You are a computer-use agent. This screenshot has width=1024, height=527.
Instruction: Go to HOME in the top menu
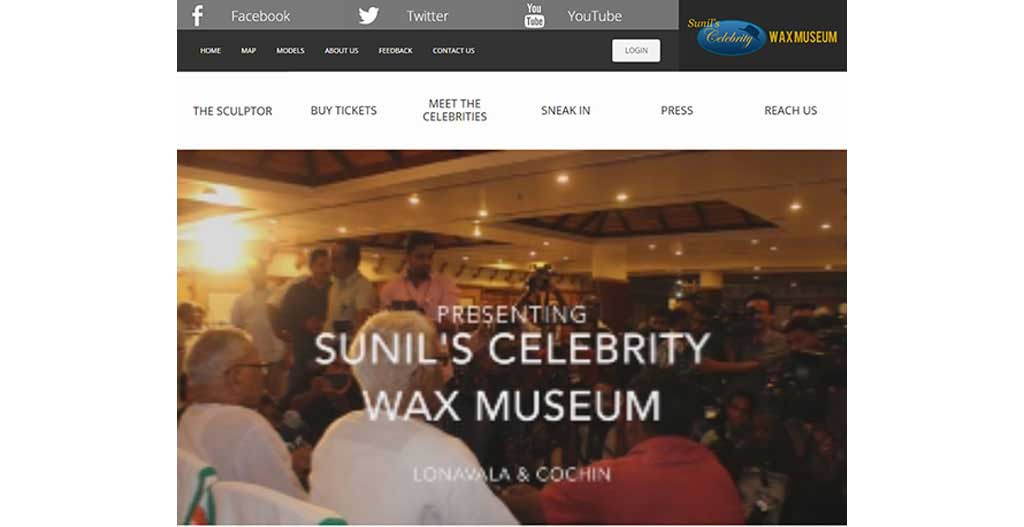click(x=210, y=51)
